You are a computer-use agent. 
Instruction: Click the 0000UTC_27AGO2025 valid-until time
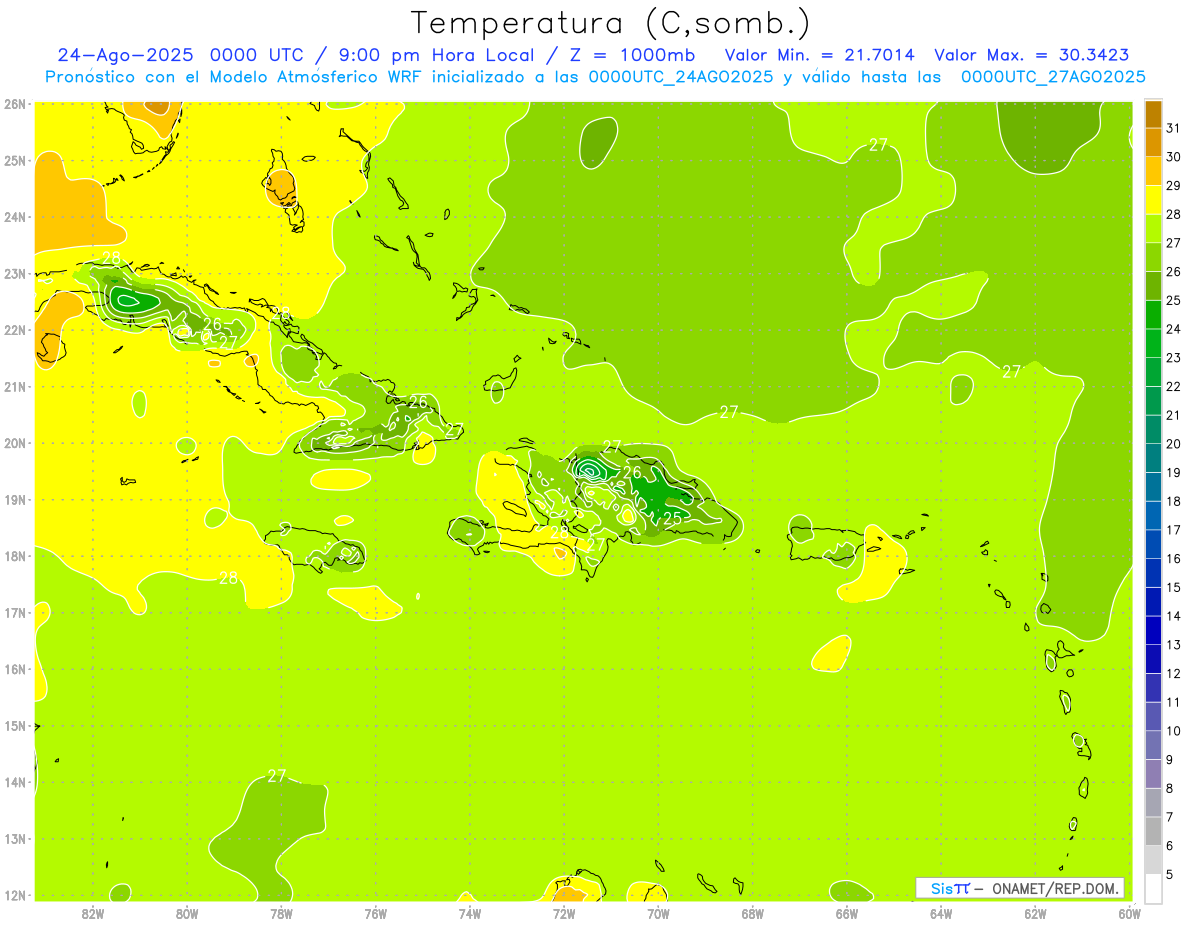(1053, 77)
